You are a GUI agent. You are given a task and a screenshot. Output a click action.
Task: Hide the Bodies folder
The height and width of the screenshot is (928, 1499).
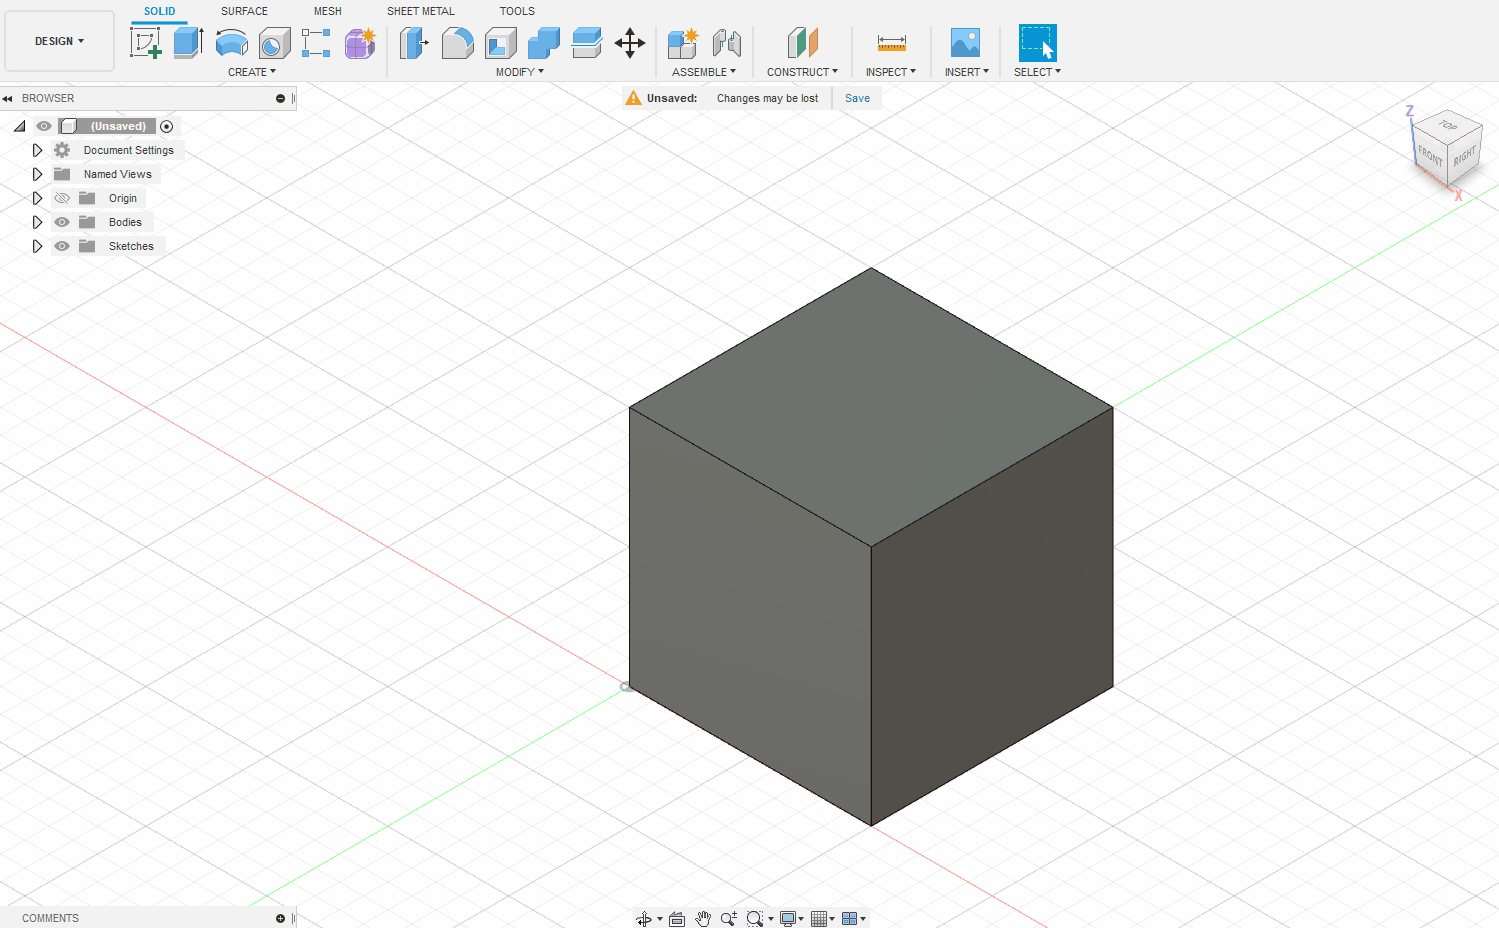(x=61, y=221)
